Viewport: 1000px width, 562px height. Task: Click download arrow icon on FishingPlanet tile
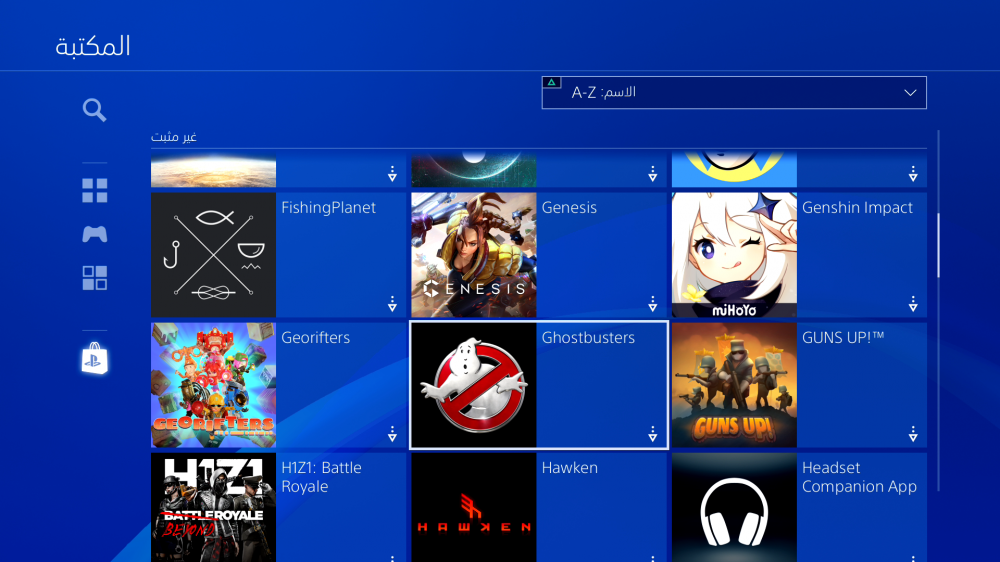click(x=392, y=304)
